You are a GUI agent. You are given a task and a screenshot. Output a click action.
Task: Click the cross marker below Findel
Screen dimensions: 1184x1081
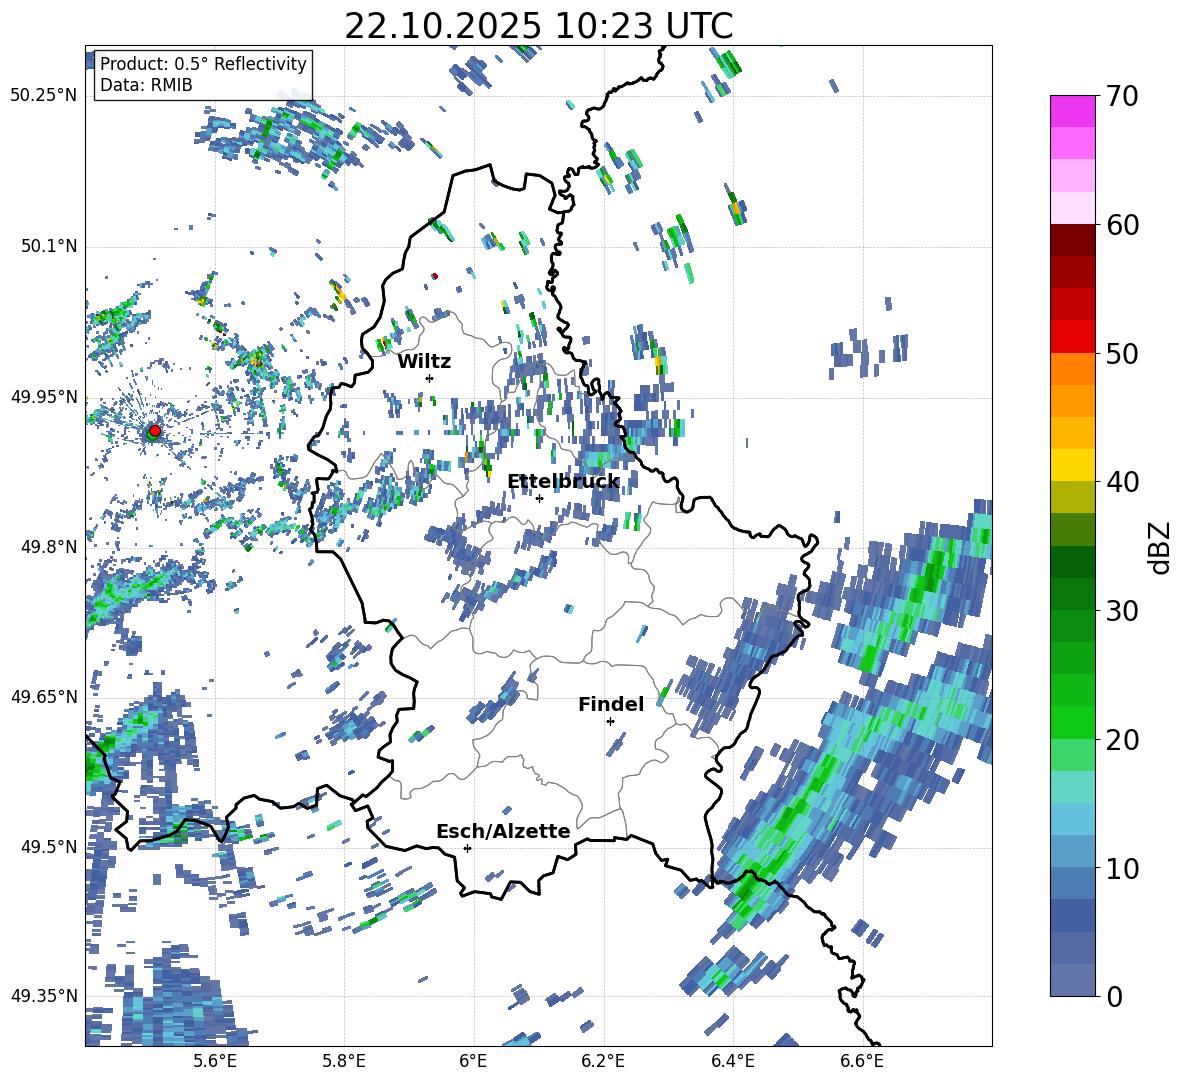click(x=610, y=721)
